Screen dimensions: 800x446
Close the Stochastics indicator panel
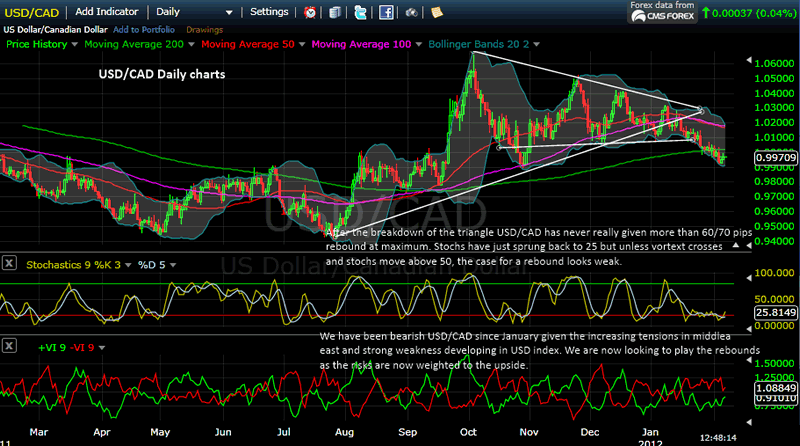pos(9,264)
